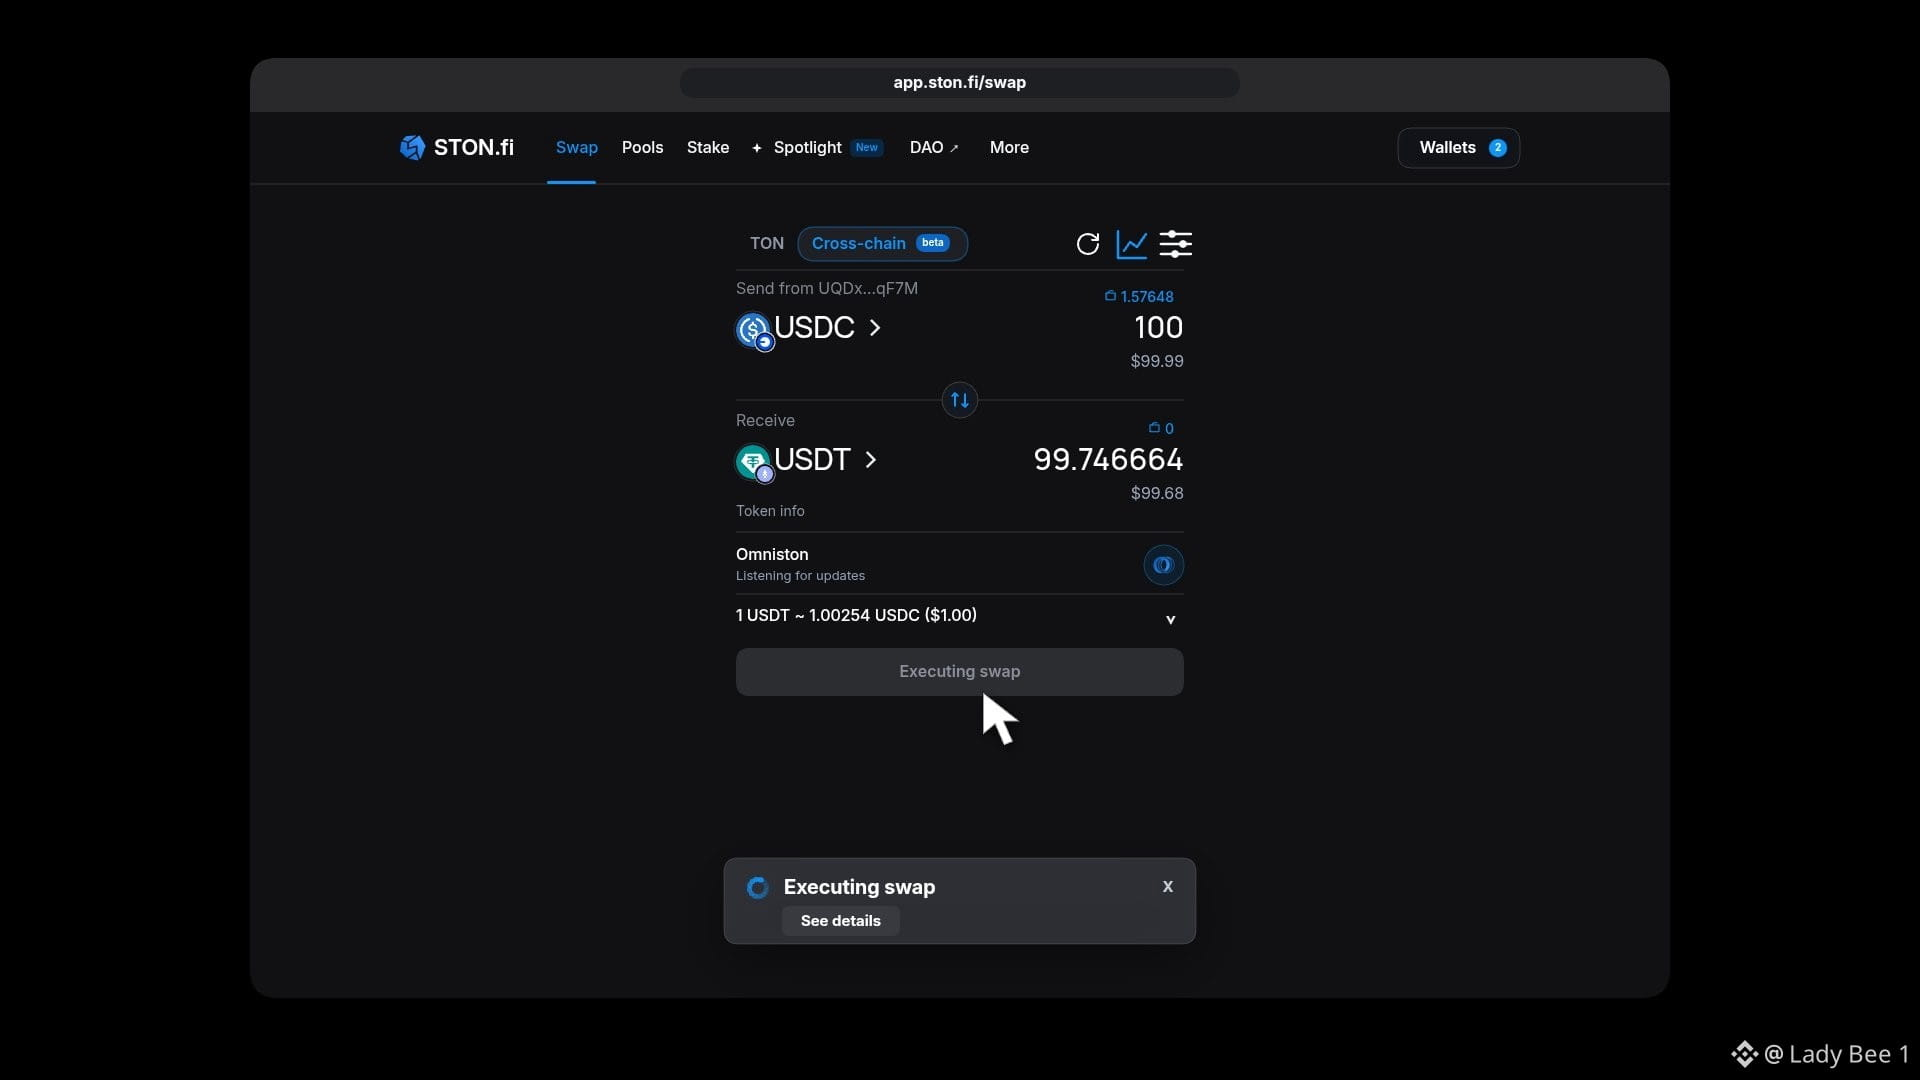
Task: Select Cross-chain beta mode
Action: pyautogui.click(x=882, y=243)
